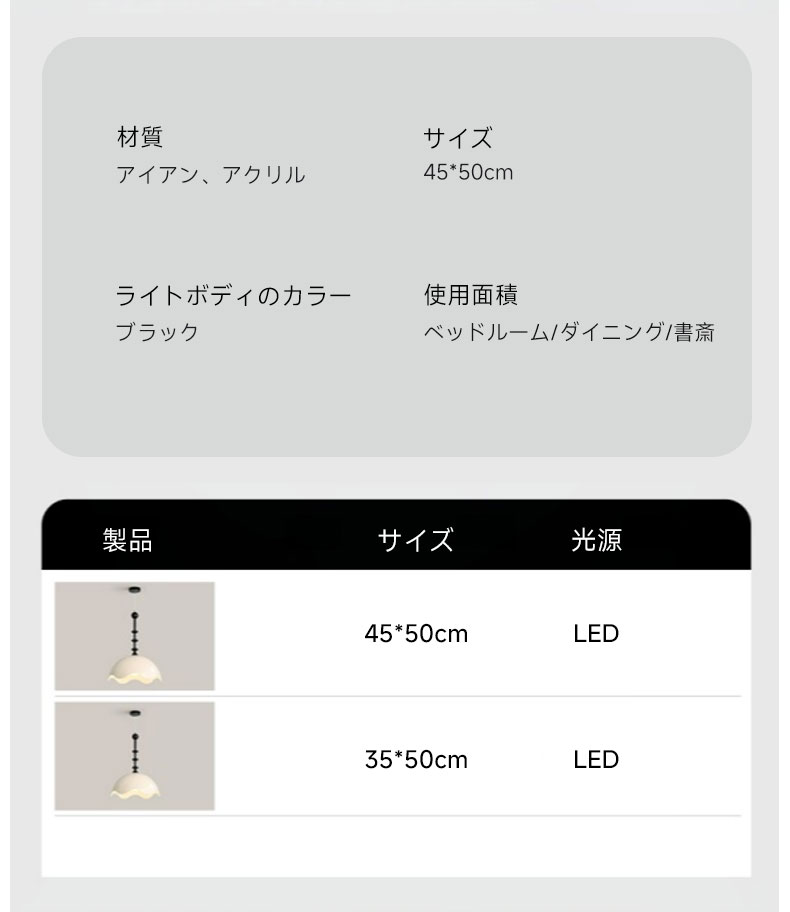Screen dimensions: 790x912
Task: Click LED in the first product row
Action: [596, 633]
